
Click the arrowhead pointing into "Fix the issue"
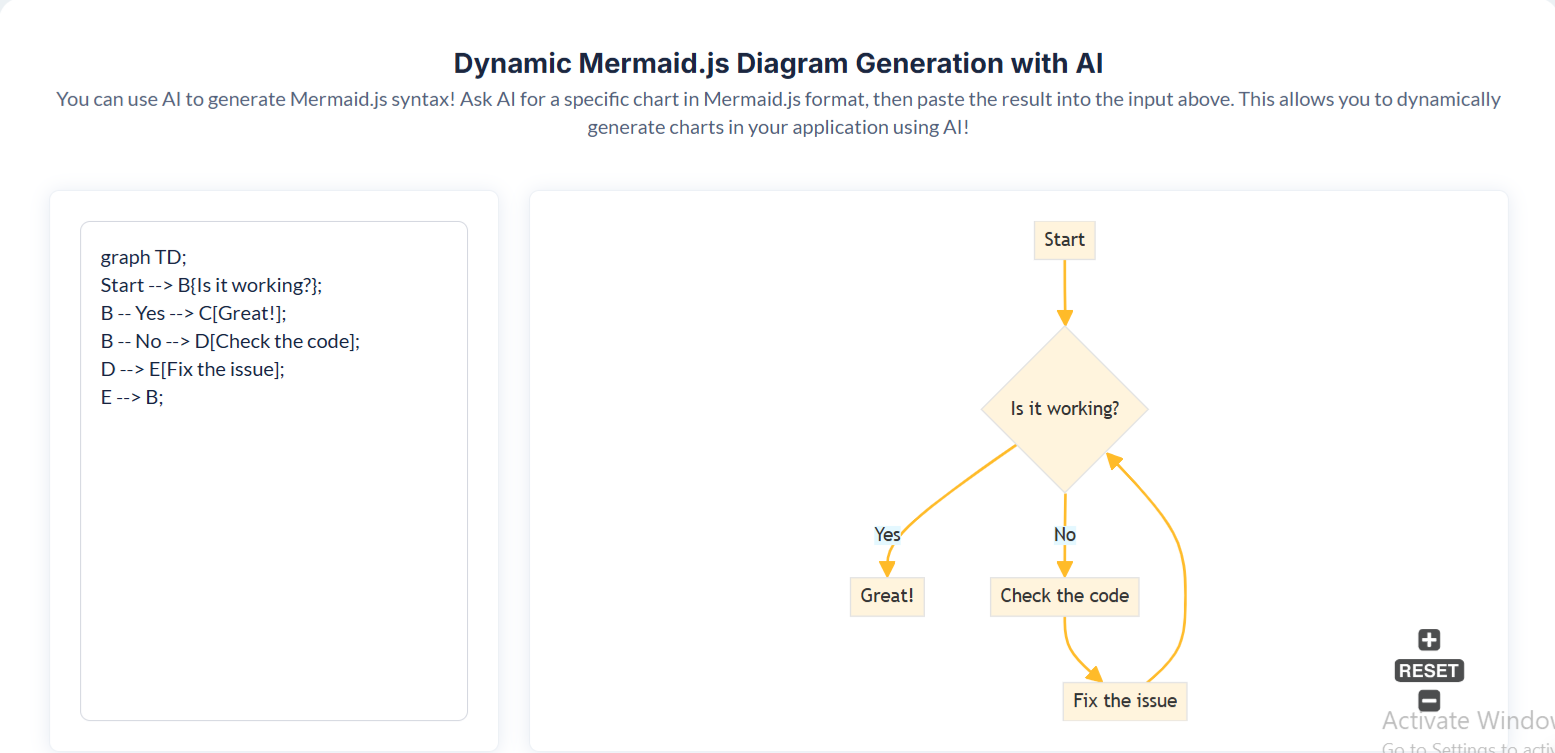[x=1094, y=675]
